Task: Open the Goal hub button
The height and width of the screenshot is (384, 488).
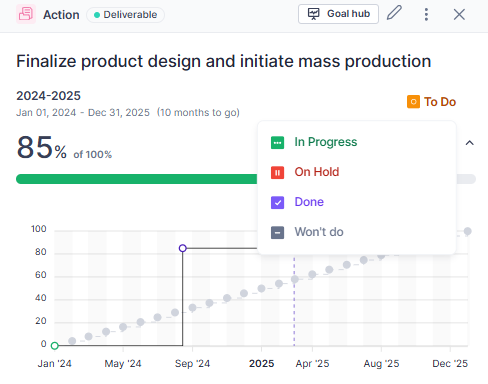Action: point(338,14)
